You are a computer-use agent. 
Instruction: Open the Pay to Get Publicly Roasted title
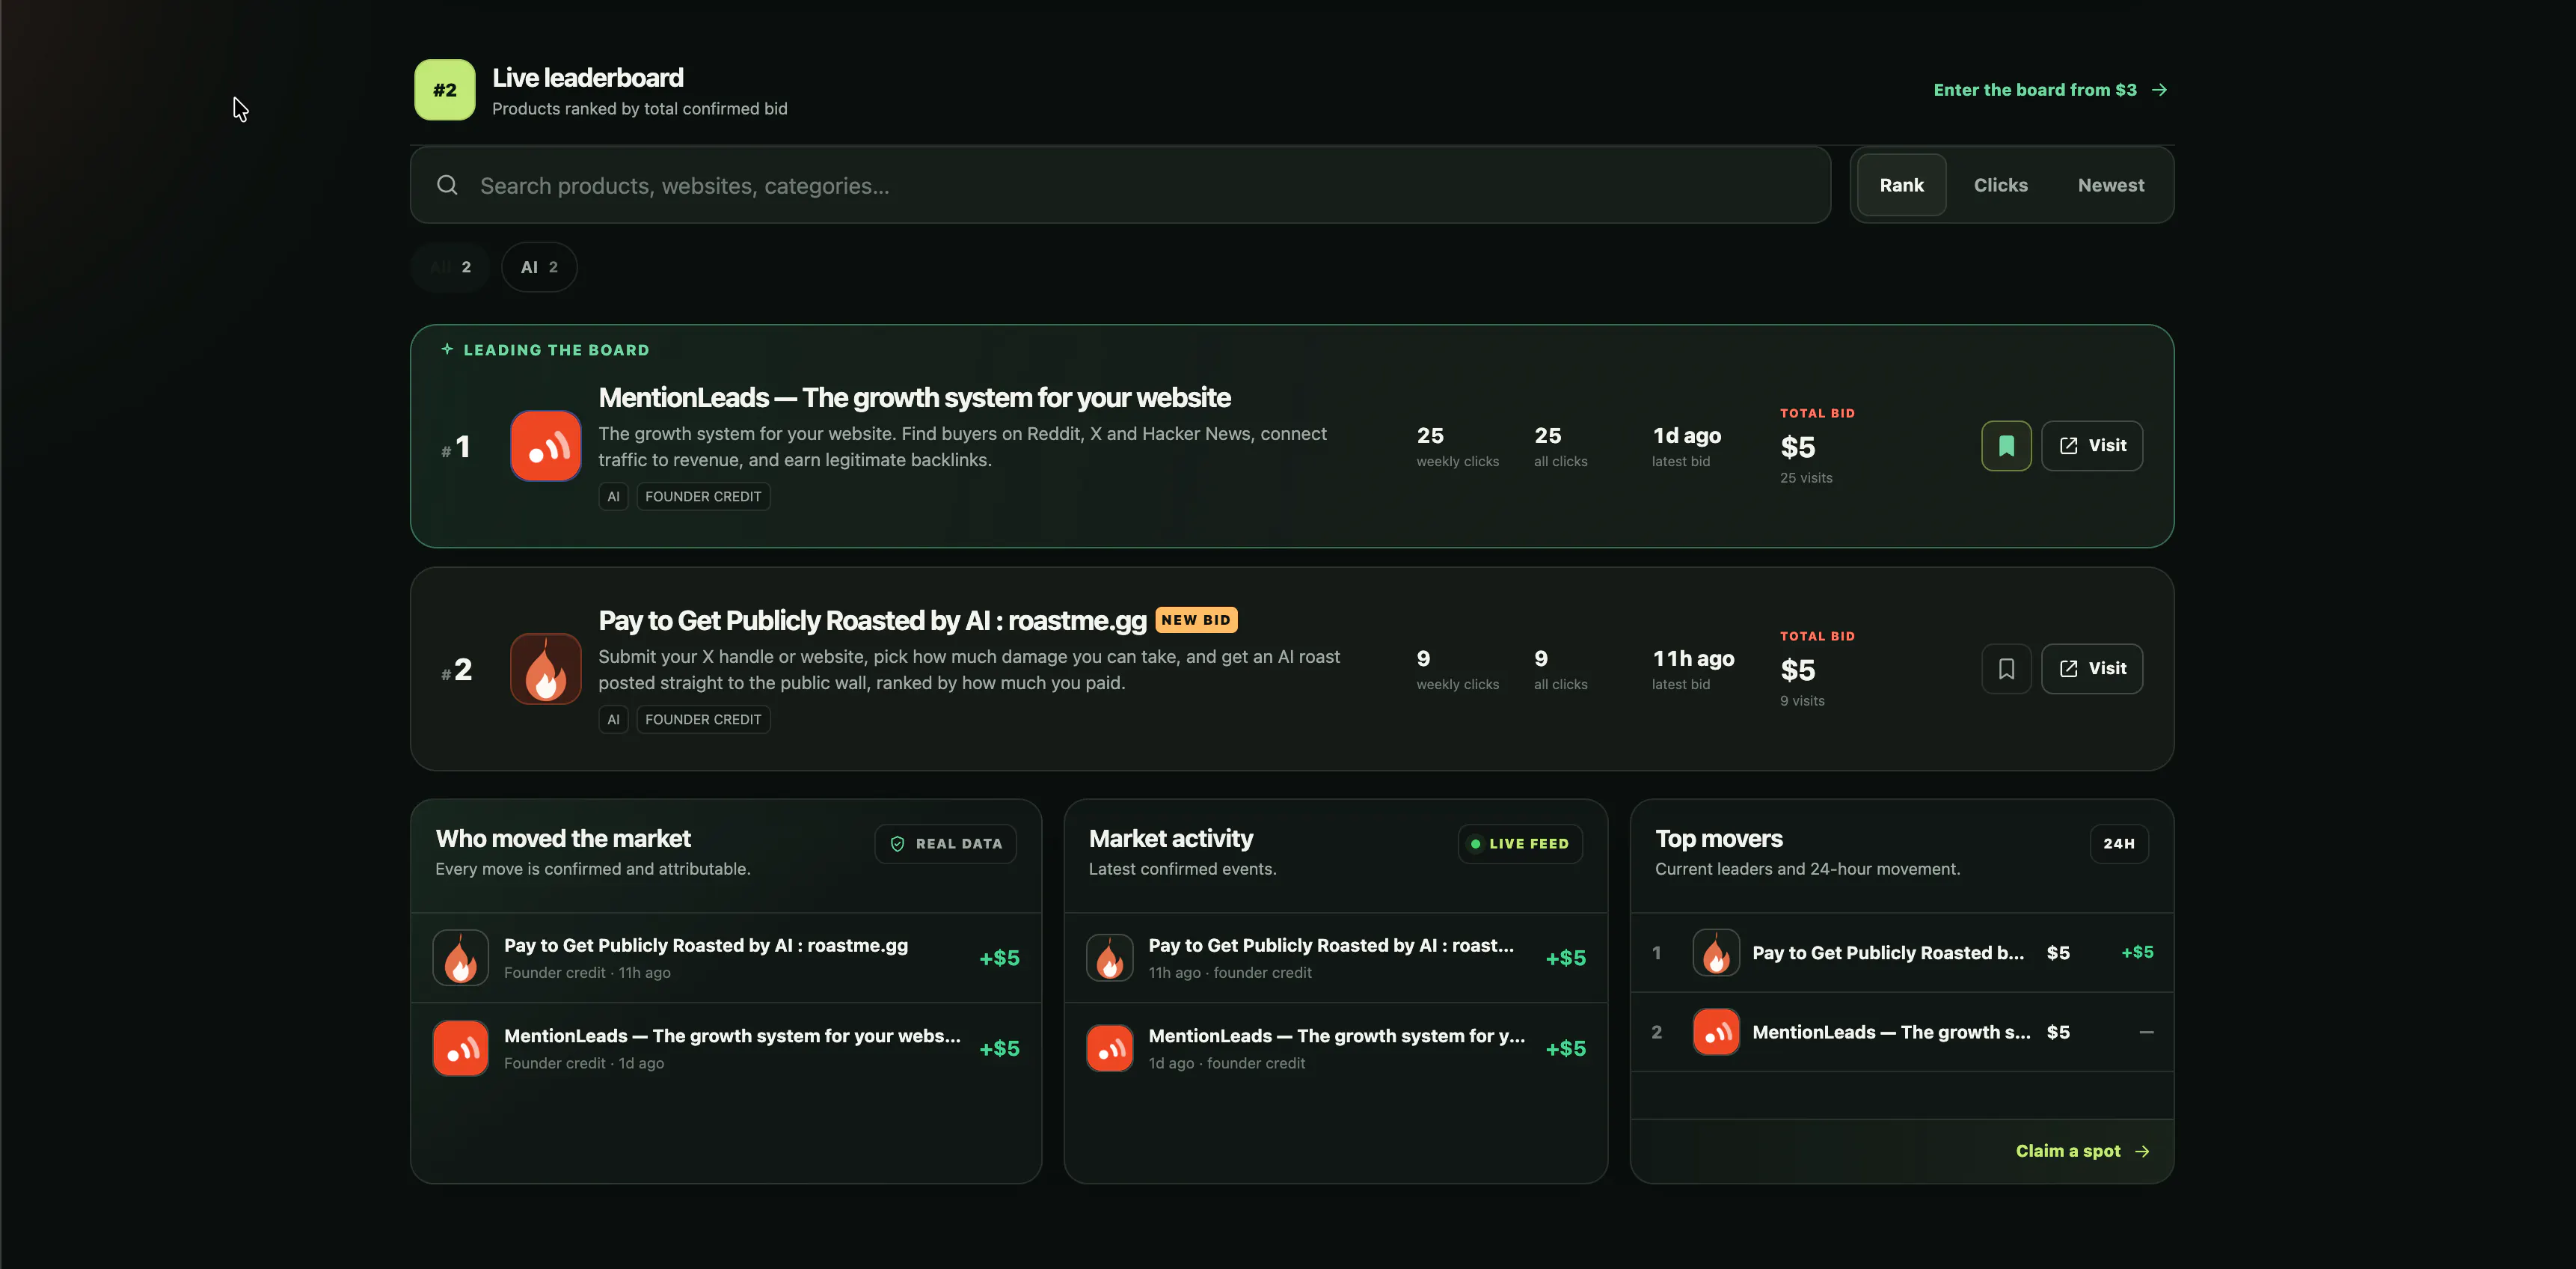872,621
